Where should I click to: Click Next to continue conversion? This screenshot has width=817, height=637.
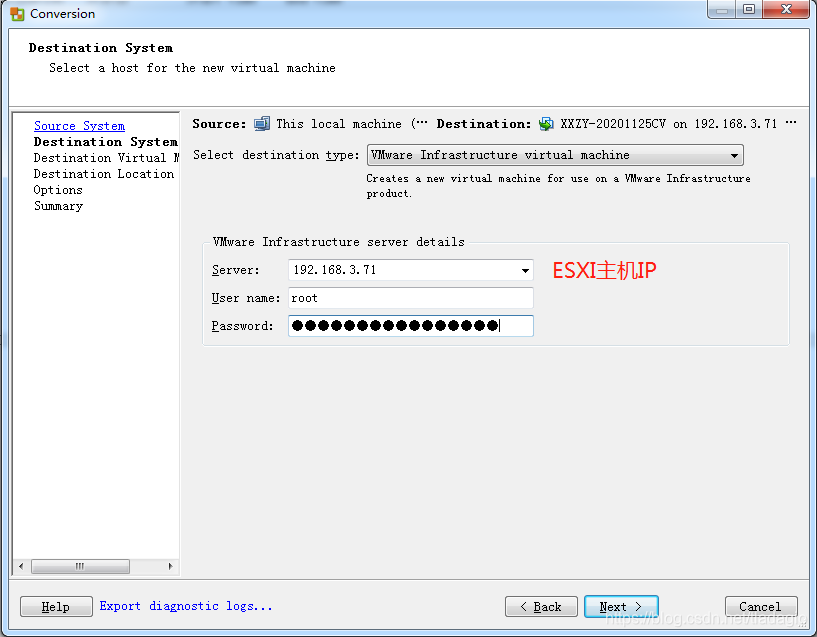621,607
